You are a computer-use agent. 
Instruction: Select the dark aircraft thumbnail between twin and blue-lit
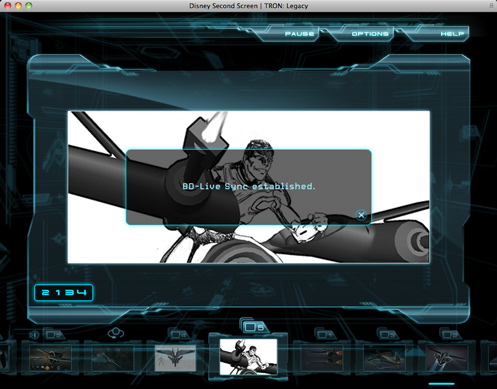click(x=384, y=358)
